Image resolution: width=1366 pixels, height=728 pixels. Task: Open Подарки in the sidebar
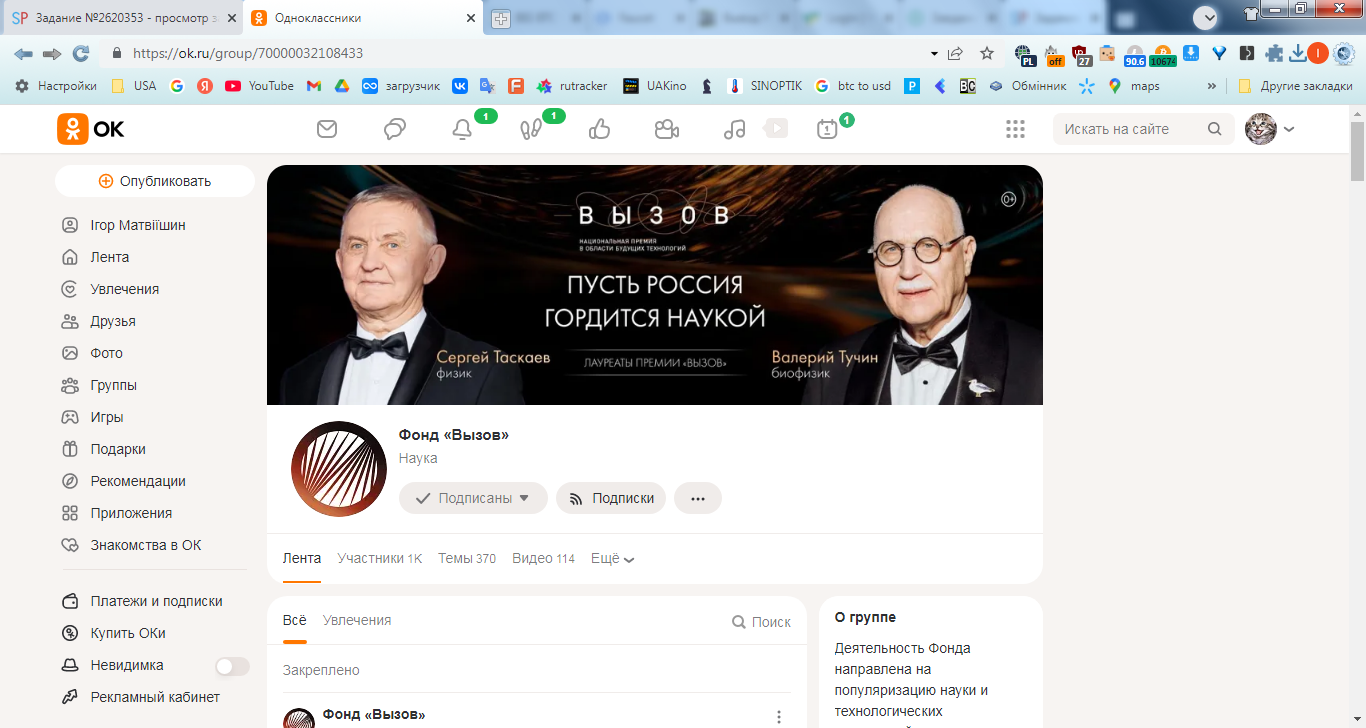[118, 449]
